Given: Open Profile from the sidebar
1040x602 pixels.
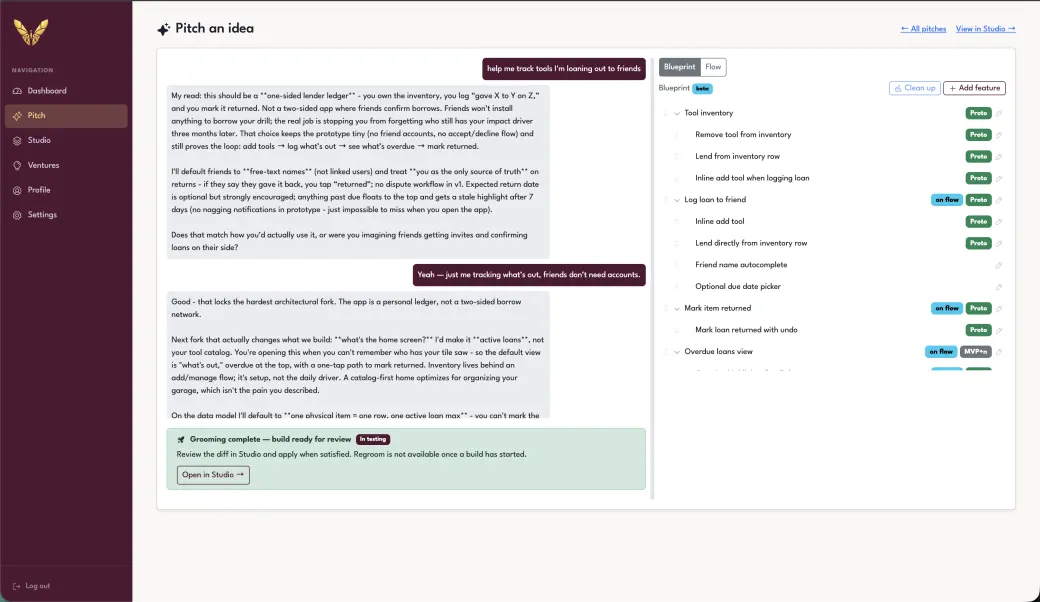Looking at the screenshot, I should pyautogui.click(x=66, y=190).
